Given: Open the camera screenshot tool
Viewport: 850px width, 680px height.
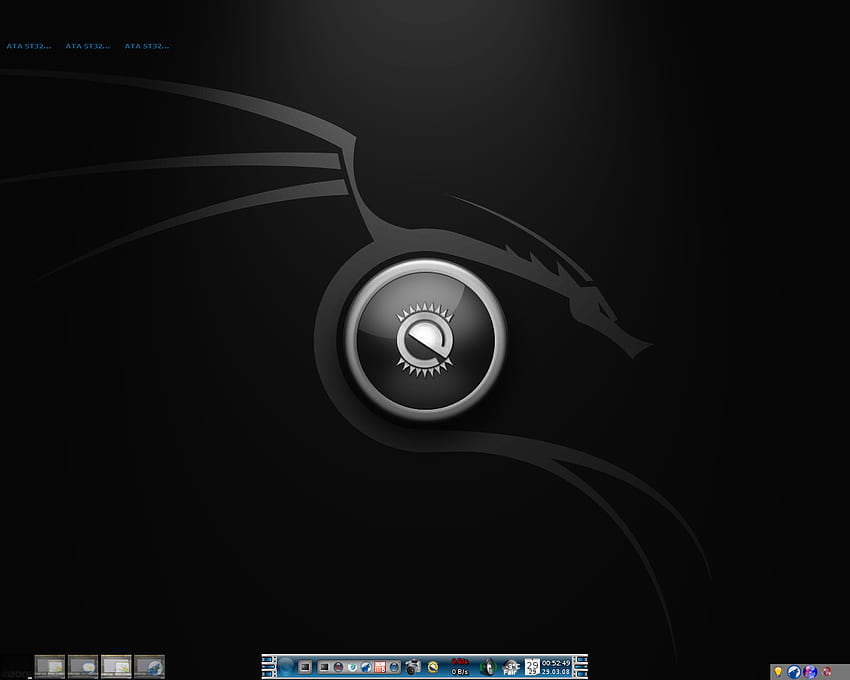Looking at the screenshot, I should click(x=413, y=666).
